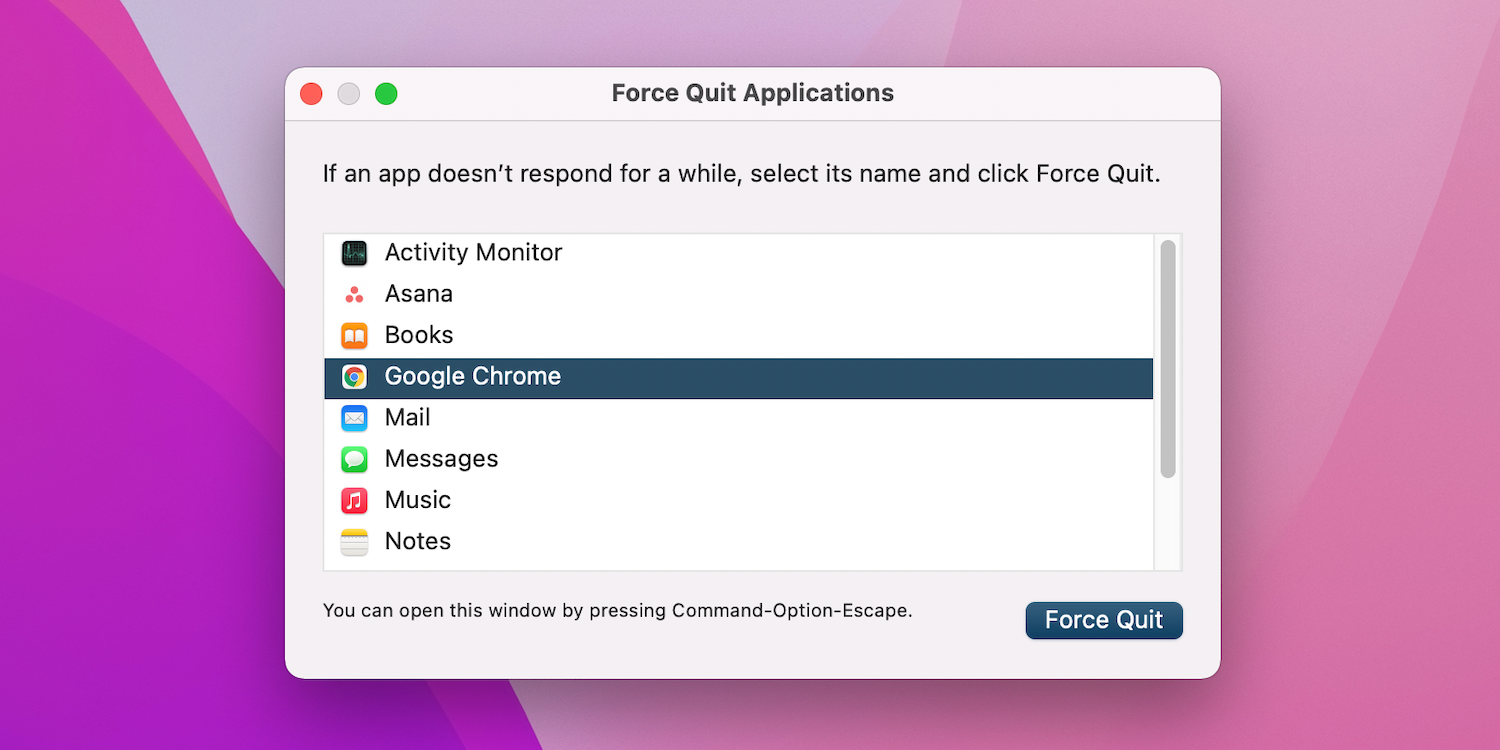The width and height of the screenshot is (1500, 750).
Task: Click the Music app icon
Action: (x=354, y=500)
